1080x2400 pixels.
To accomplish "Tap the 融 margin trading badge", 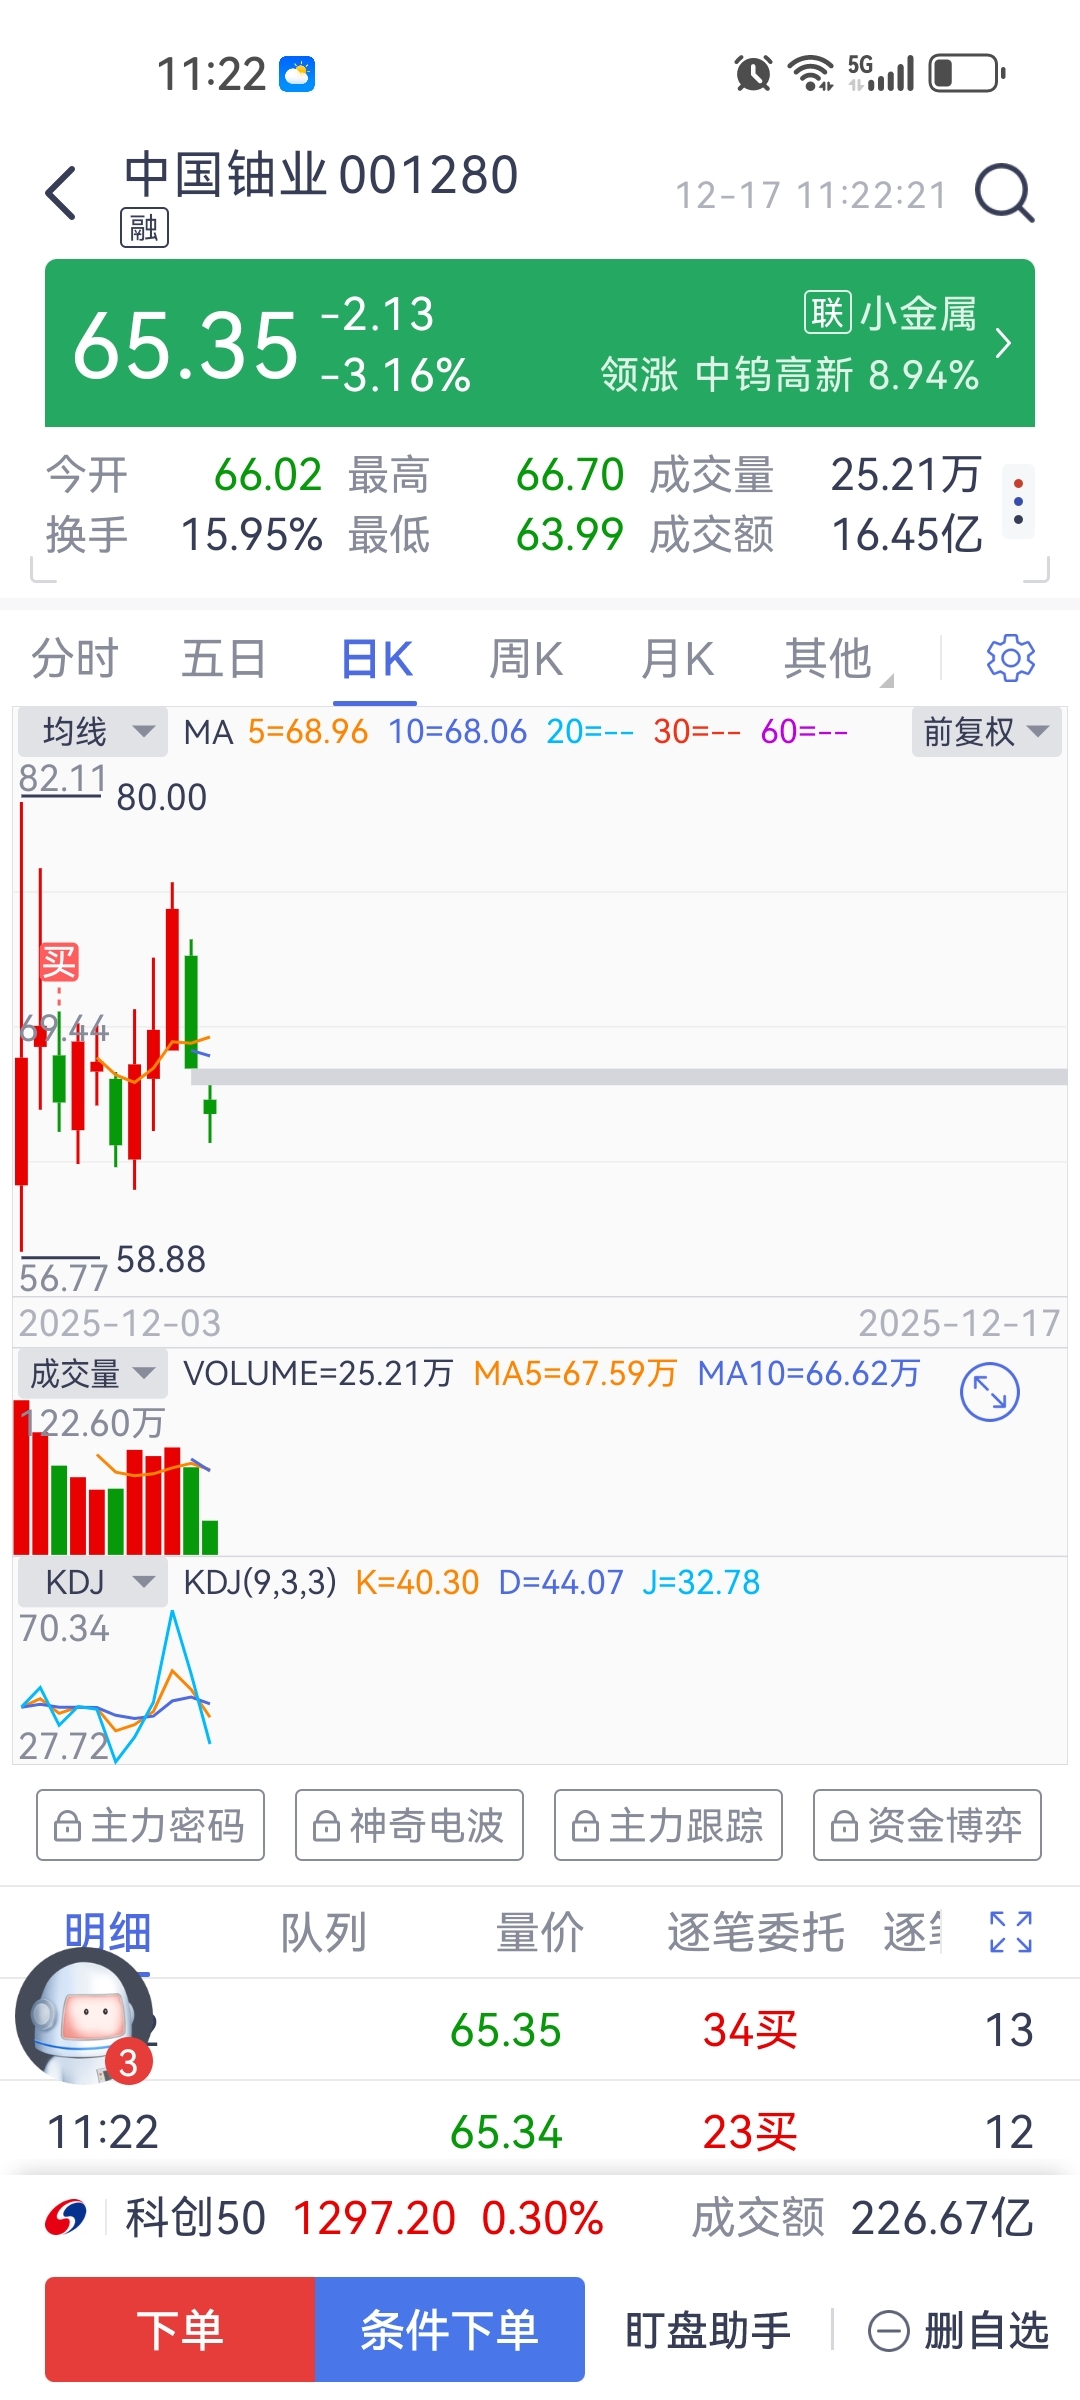I will [144, 228].
